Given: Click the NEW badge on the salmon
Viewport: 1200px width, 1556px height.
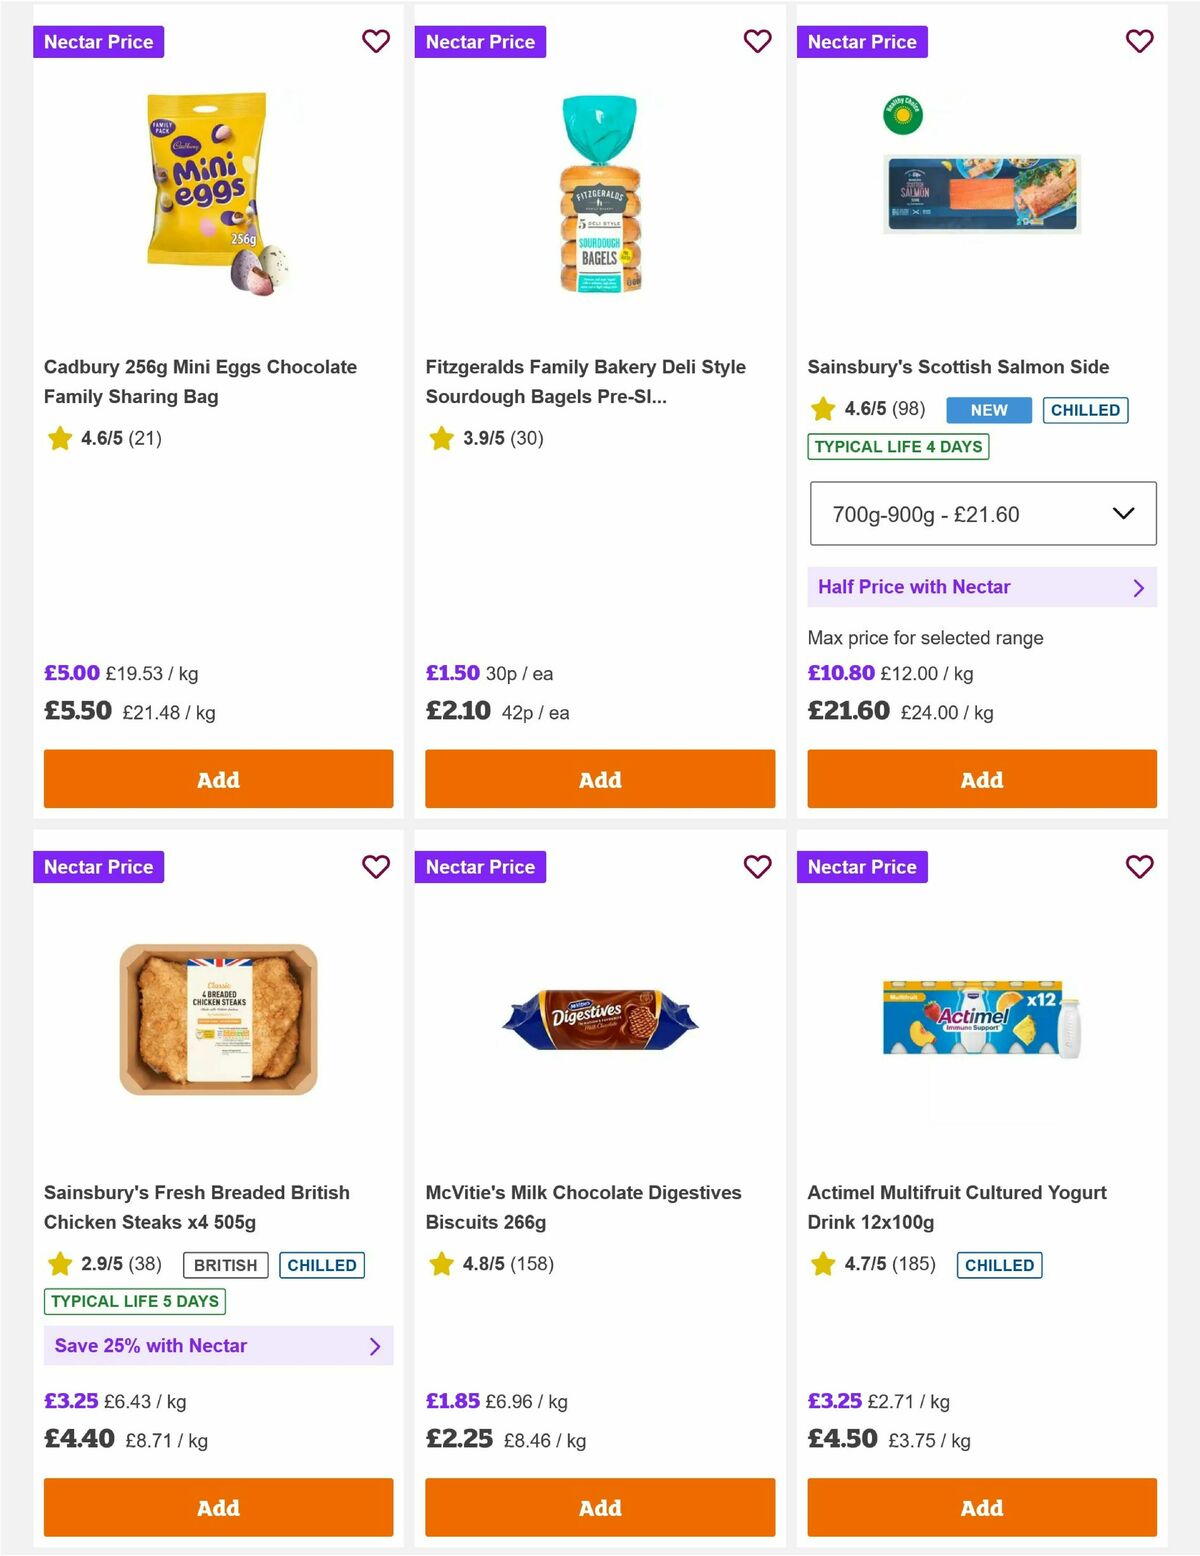Looking at the screenshot, I should pos(987,410).
